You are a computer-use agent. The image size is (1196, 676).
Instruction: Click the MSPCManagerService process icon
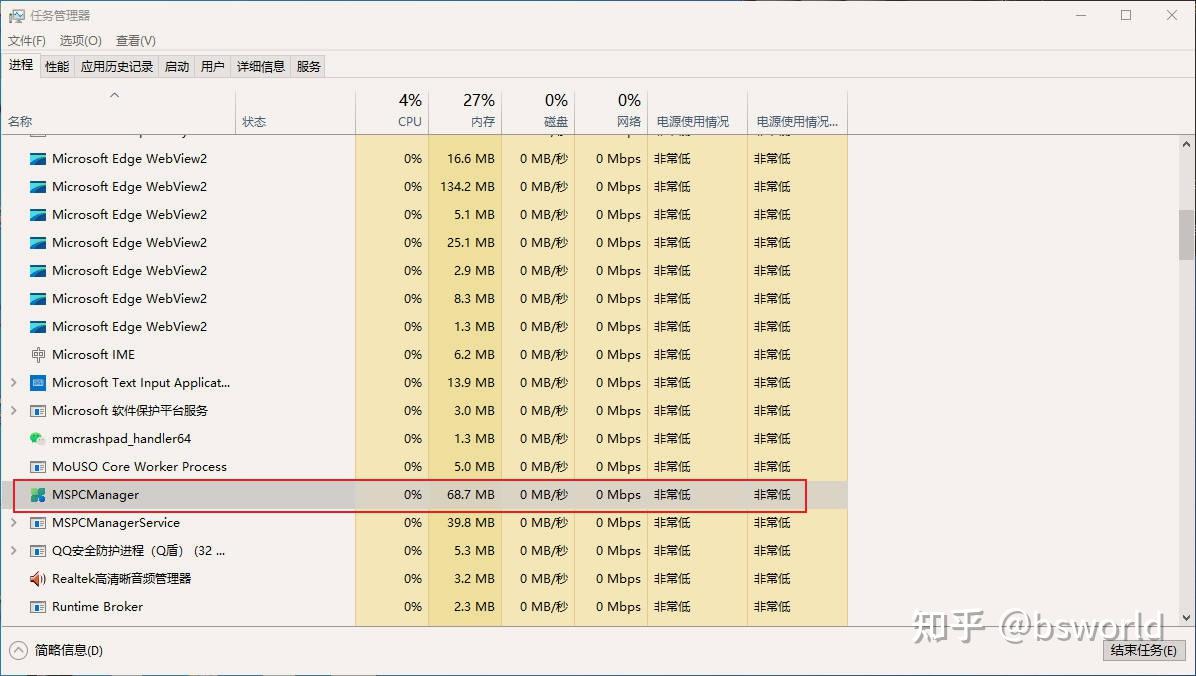point(37,522)
